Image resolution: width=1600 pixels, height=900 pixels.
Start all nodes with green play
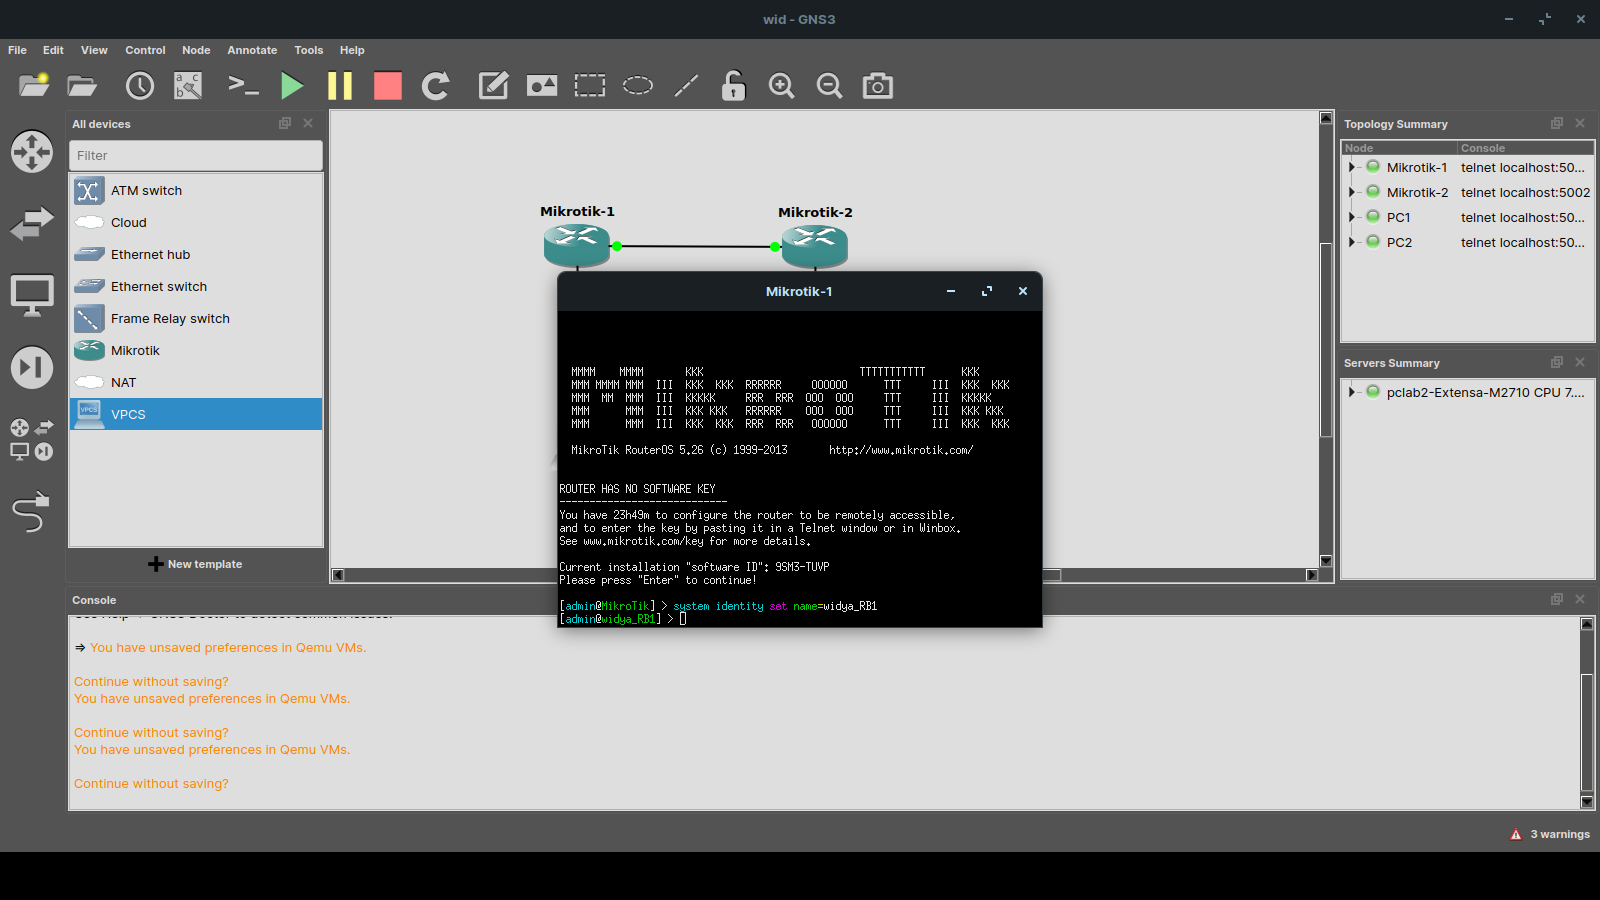[292, 86]
